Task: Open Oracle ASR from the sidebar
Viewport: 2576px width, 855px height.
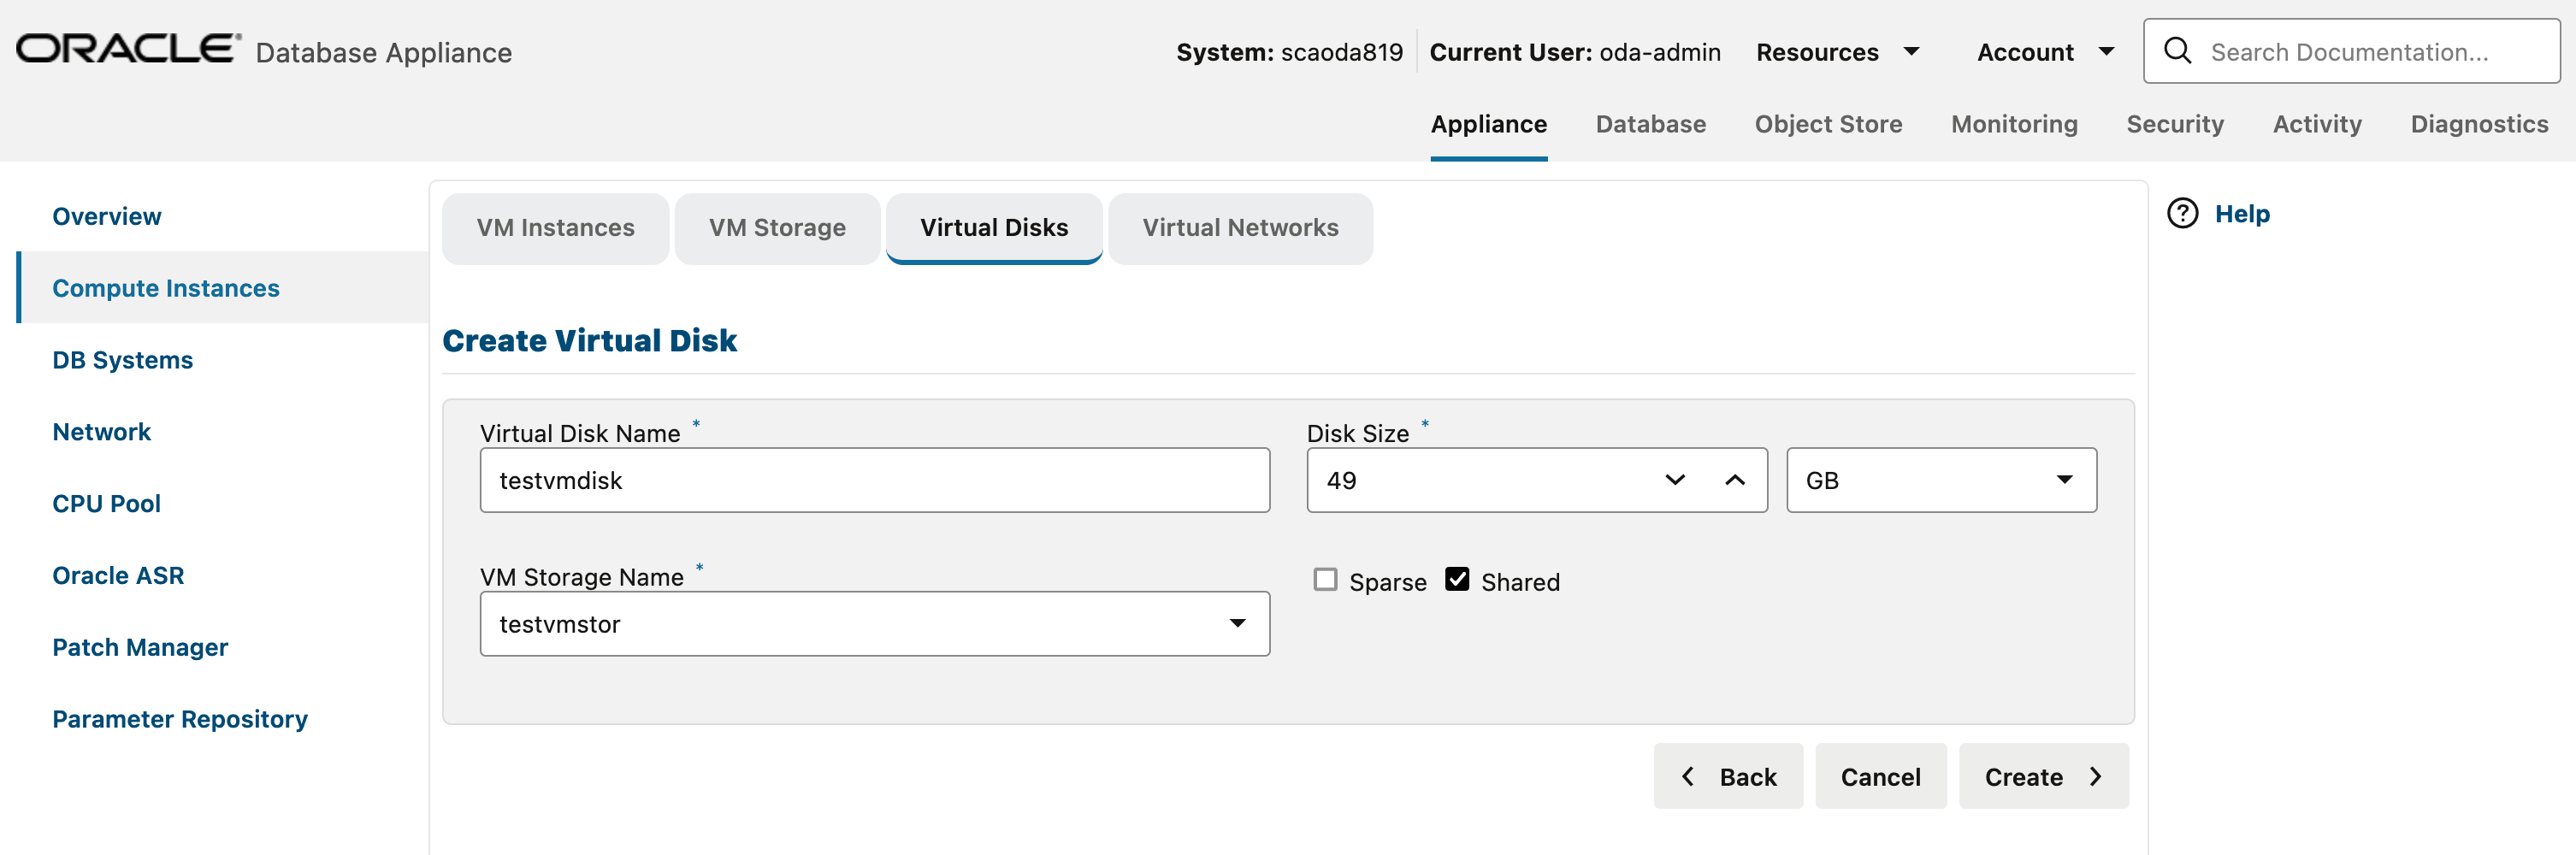Action: coord(117,575)
